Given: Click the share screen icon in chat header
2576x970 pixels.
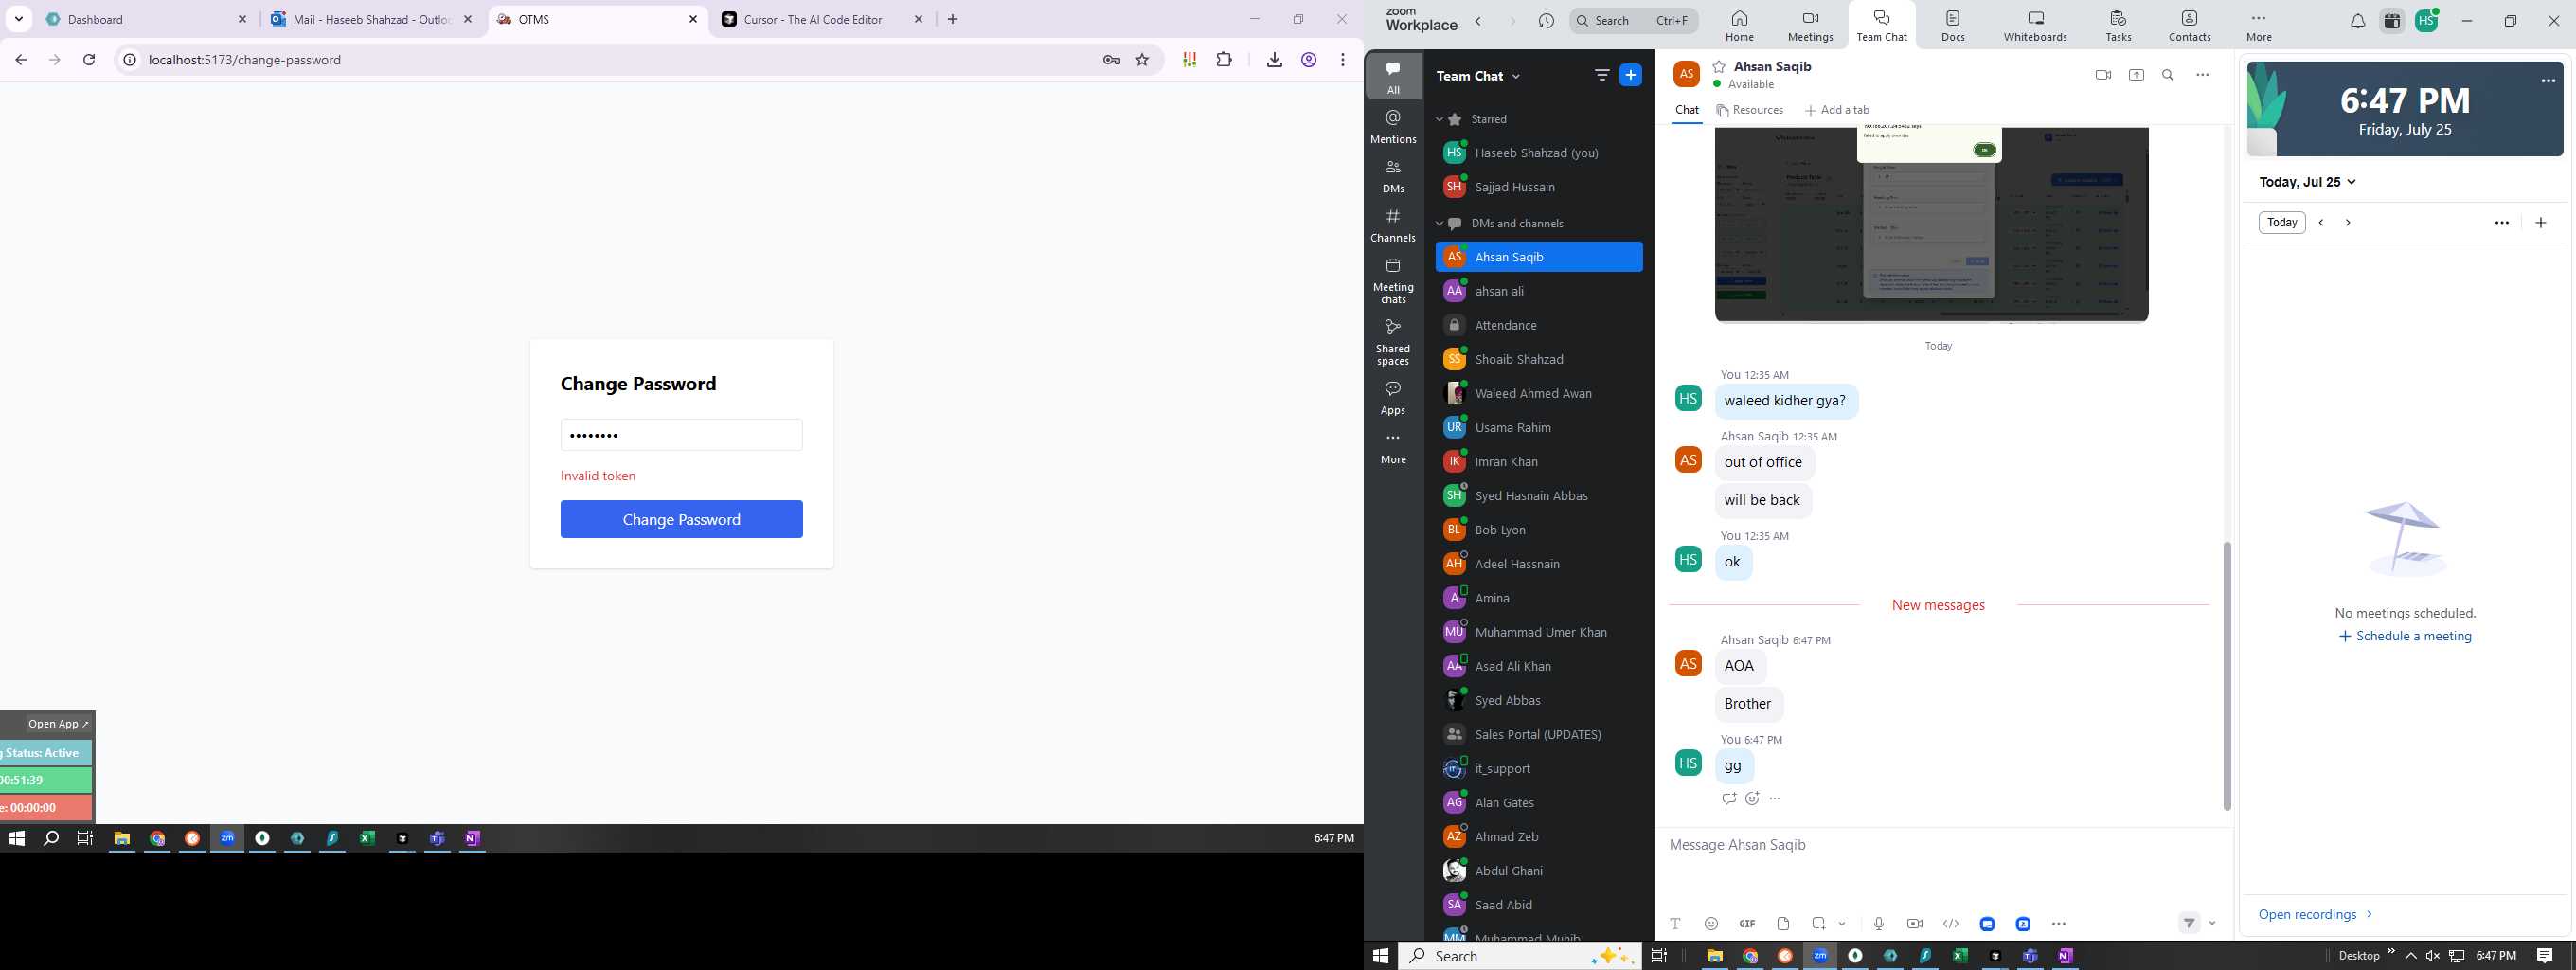Looking at the screenshot, I should click(2136, 75).
